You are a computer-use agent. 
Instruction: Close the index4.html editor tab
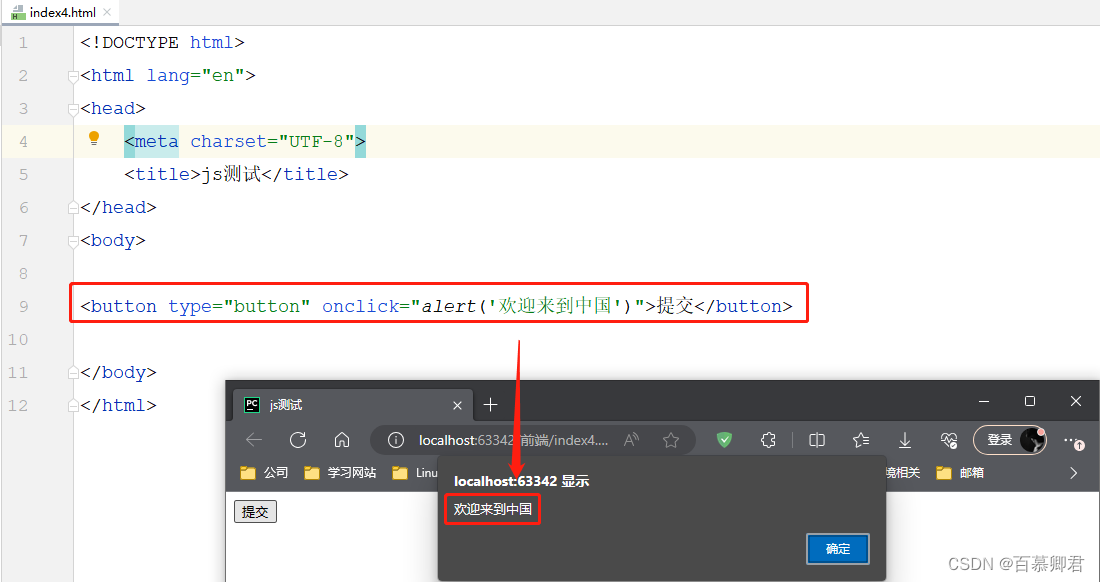coord(107,12)
